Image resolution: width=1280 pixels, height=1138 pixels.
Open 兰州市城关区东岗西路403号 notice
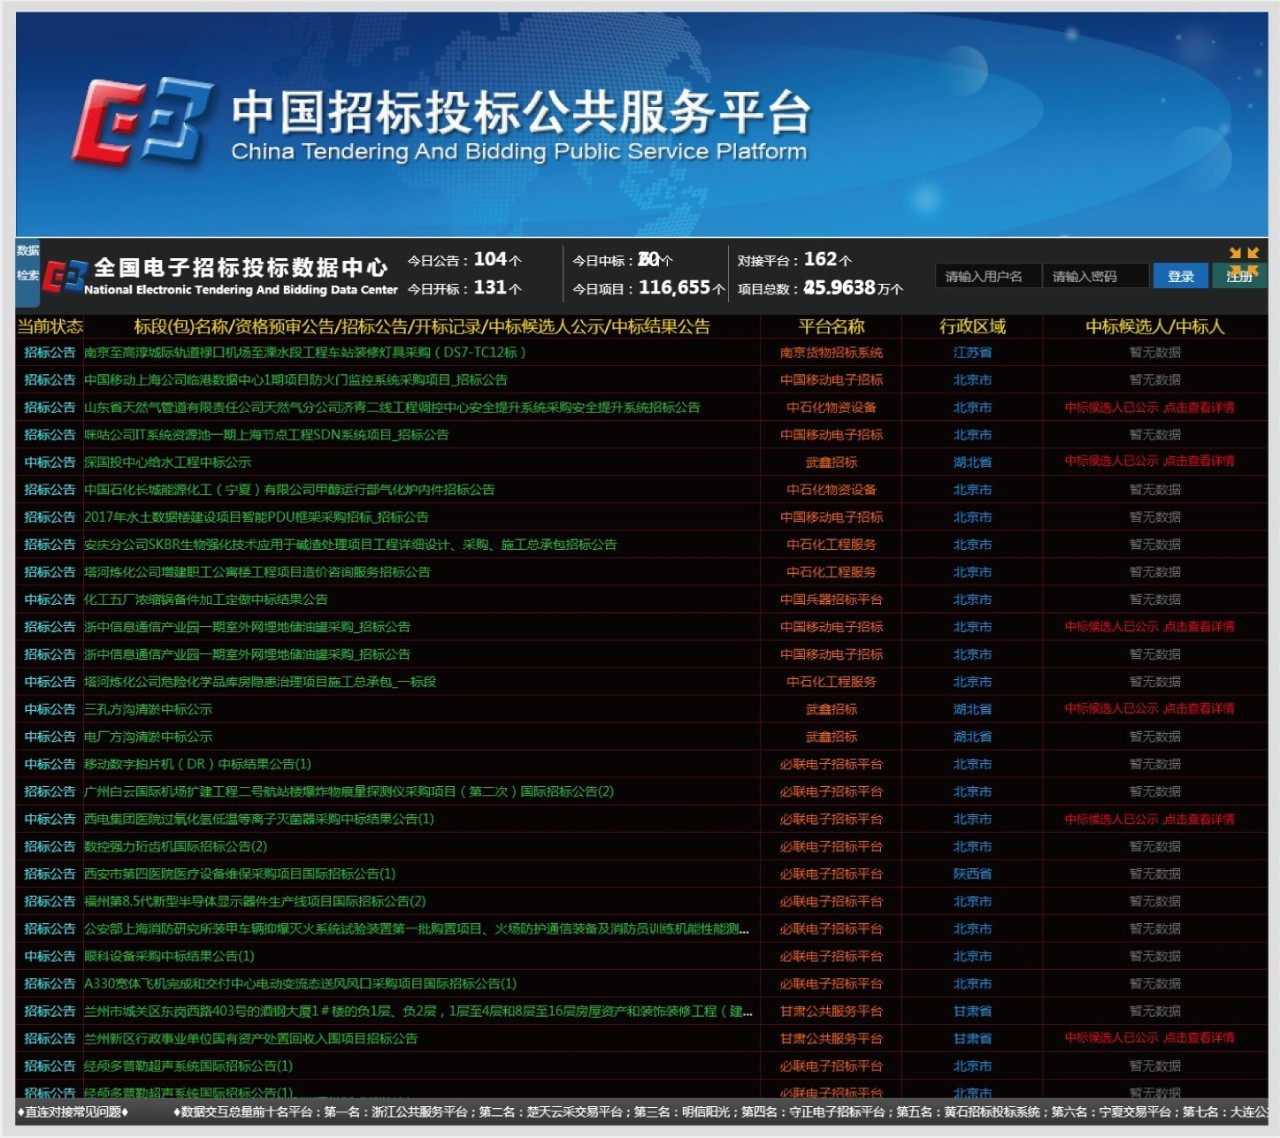[418, 1011]
